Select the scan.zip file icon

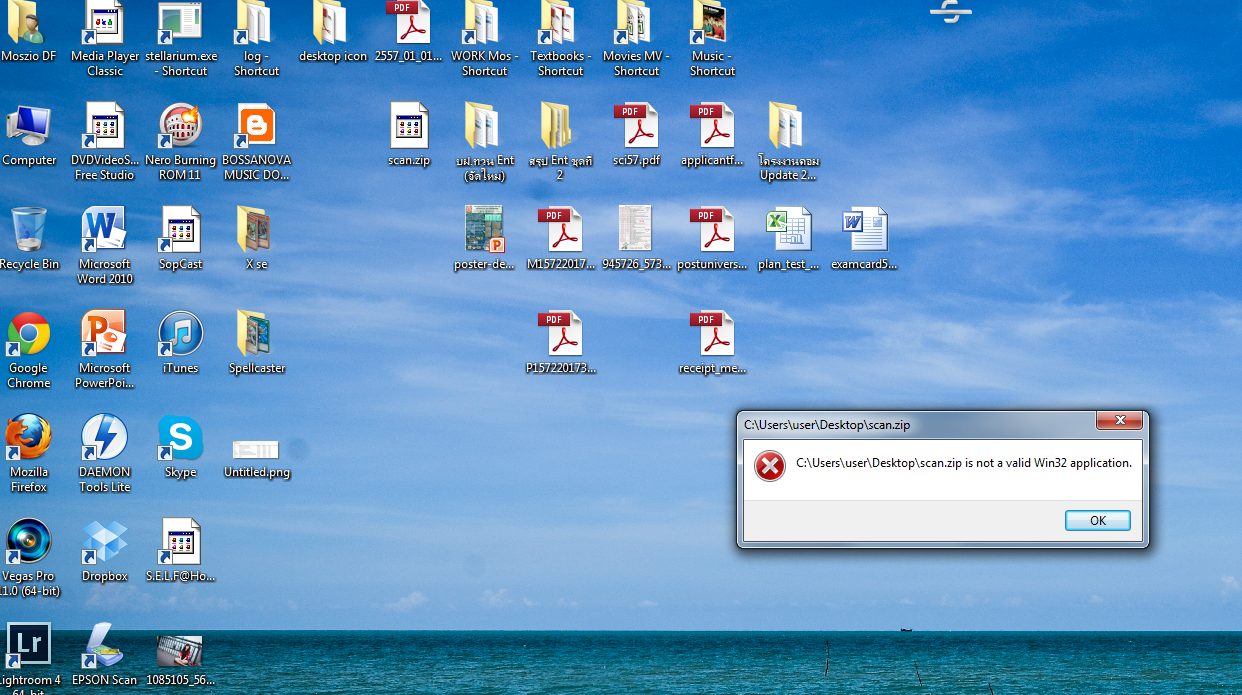coord(409,126)
